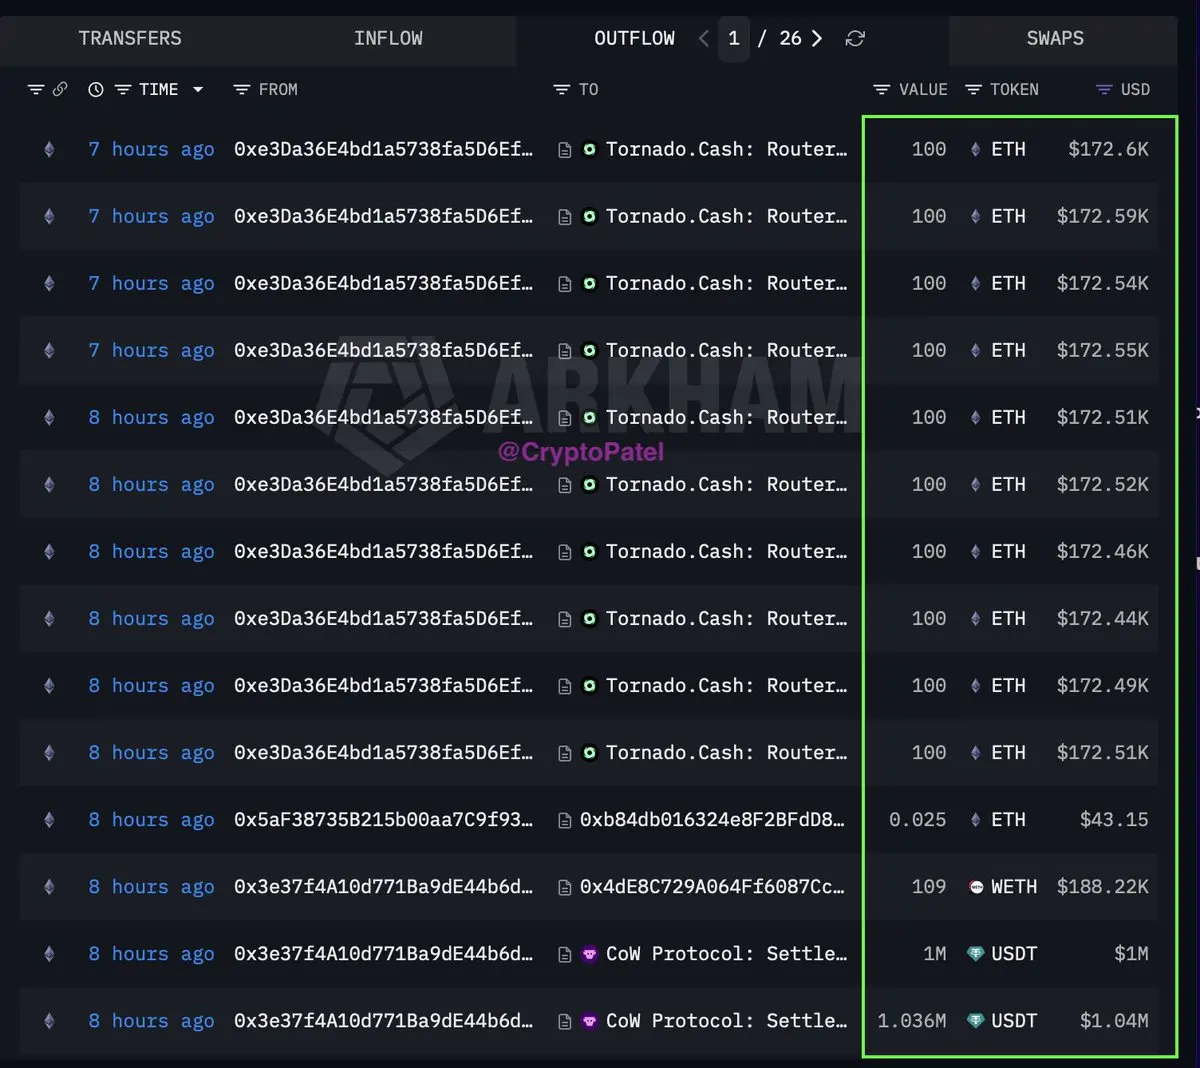Click the contract icon beside the 0xb84db016324e address
Screen dimensions: 1200x1068
565,820
